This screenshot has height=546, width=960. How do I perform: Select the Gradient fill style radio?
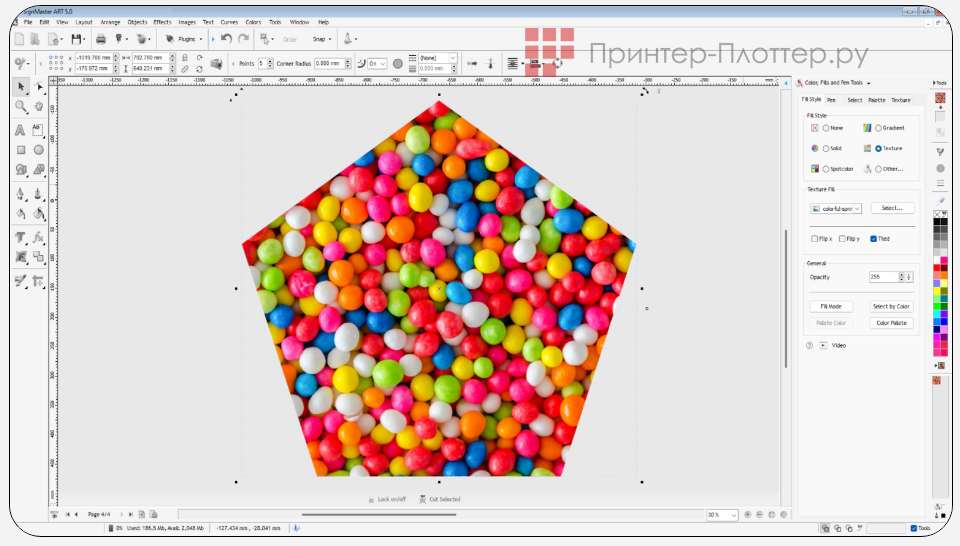coord(878,128)
